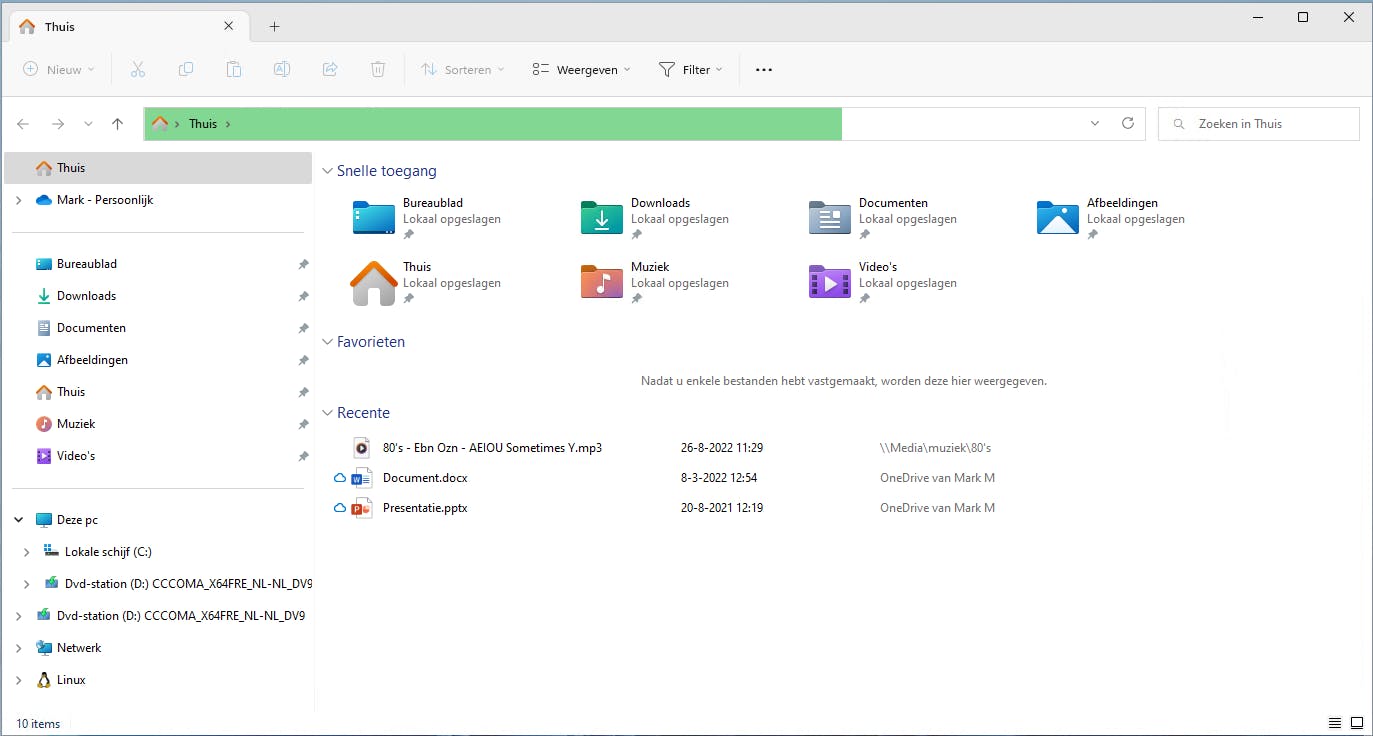Click the PowerPoint icon of Presentatie.pptx
1373x736 pixels.
pos(362,508)
